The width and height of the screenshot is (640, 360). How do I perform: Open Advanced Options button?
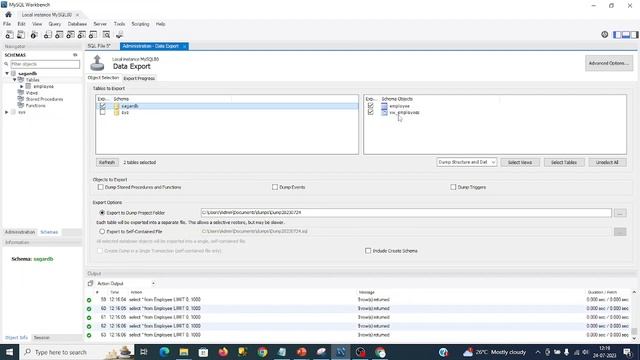[609, 63]
